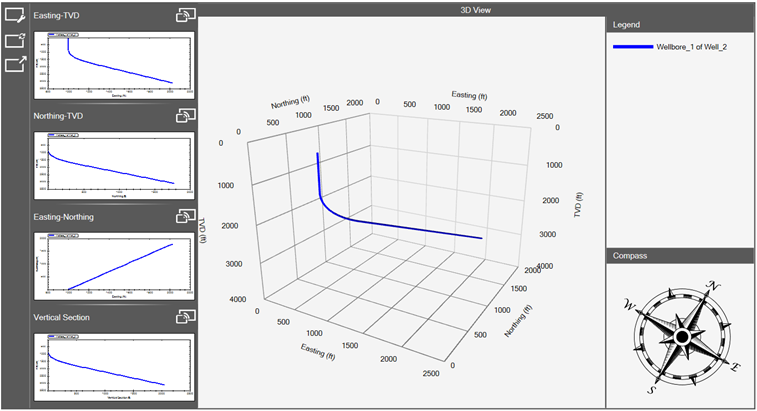Open plot settings wrench icon
This screenshot has height=411, width=757.
(x=16, y=16)
